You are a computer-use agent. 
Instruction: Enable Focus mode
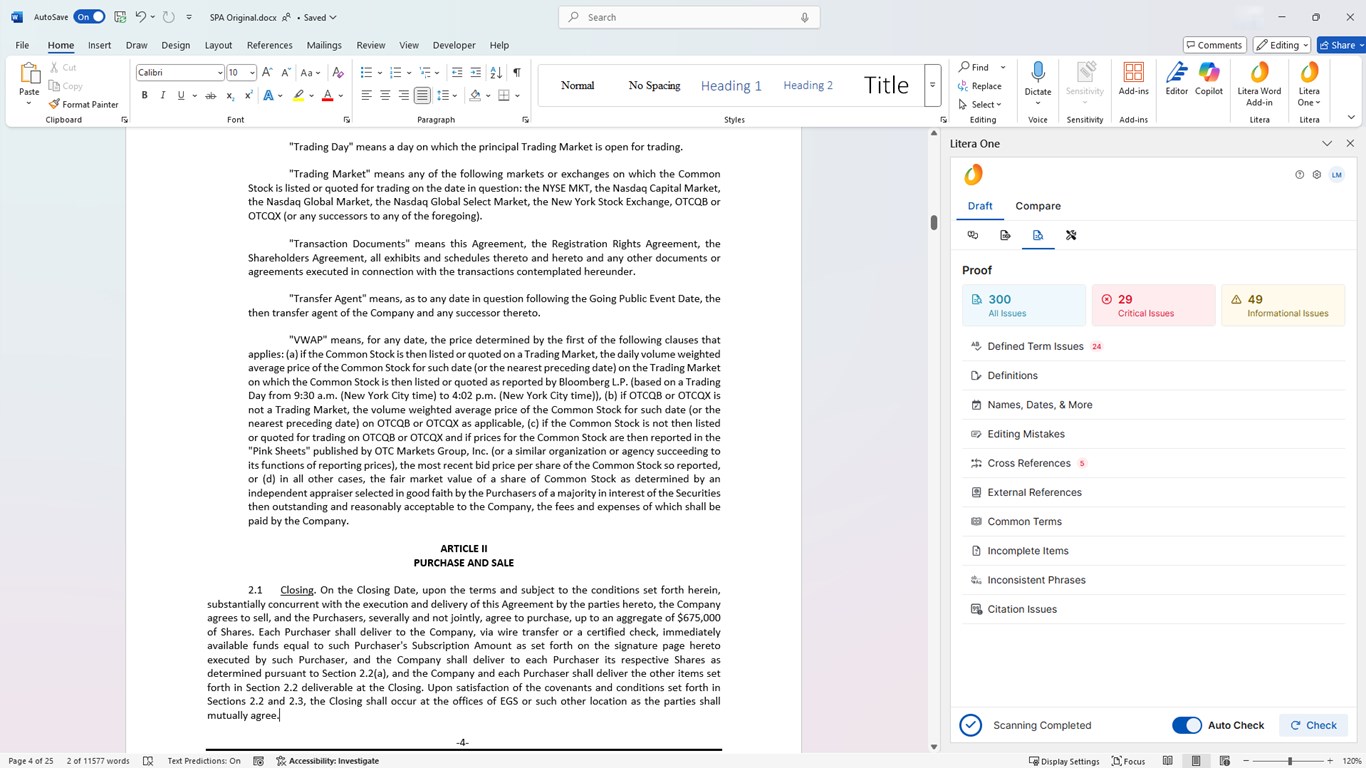pos(1128,761)
